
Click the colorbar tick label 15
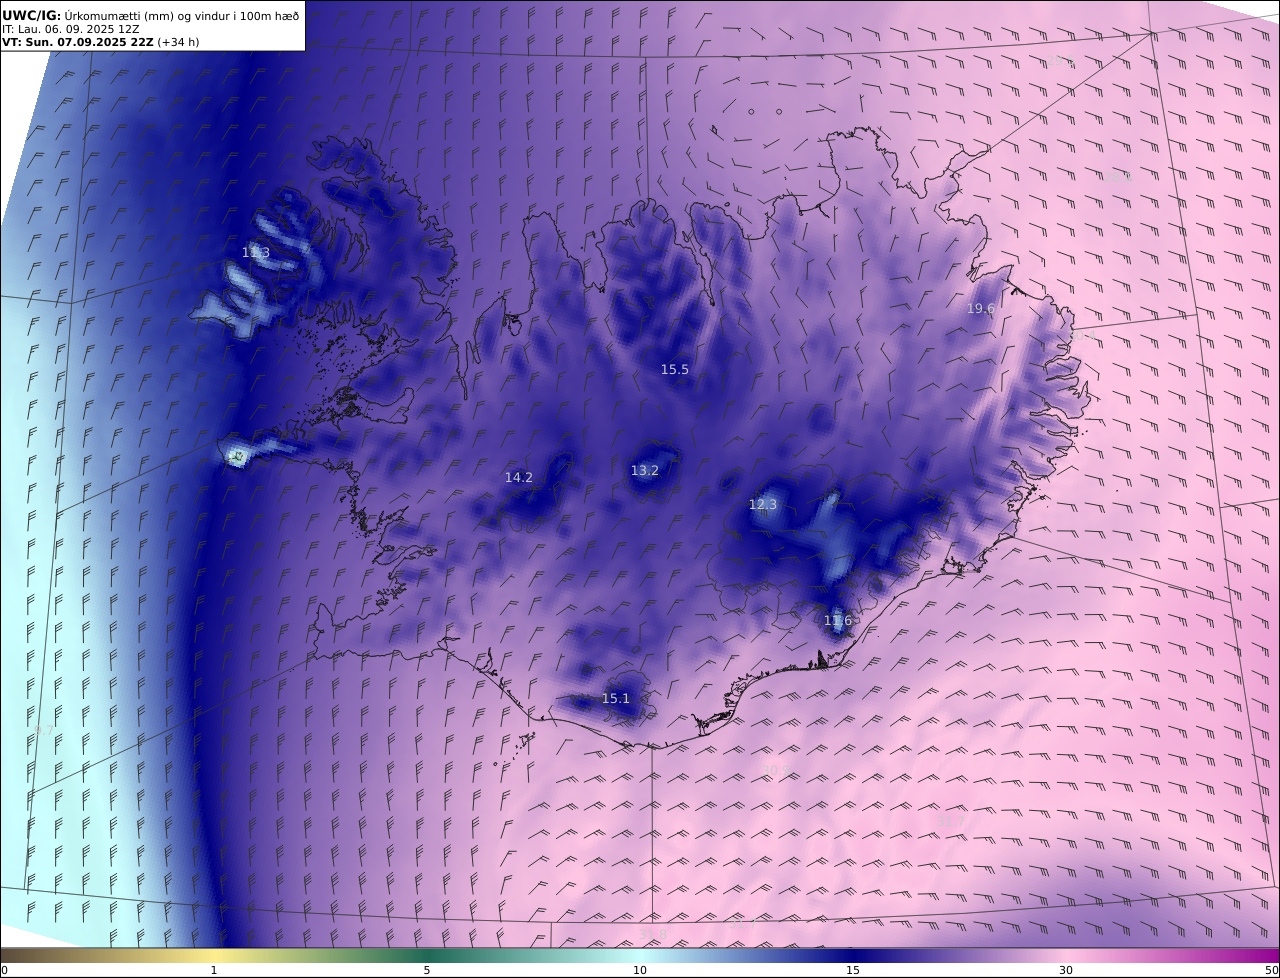(853, 970)
